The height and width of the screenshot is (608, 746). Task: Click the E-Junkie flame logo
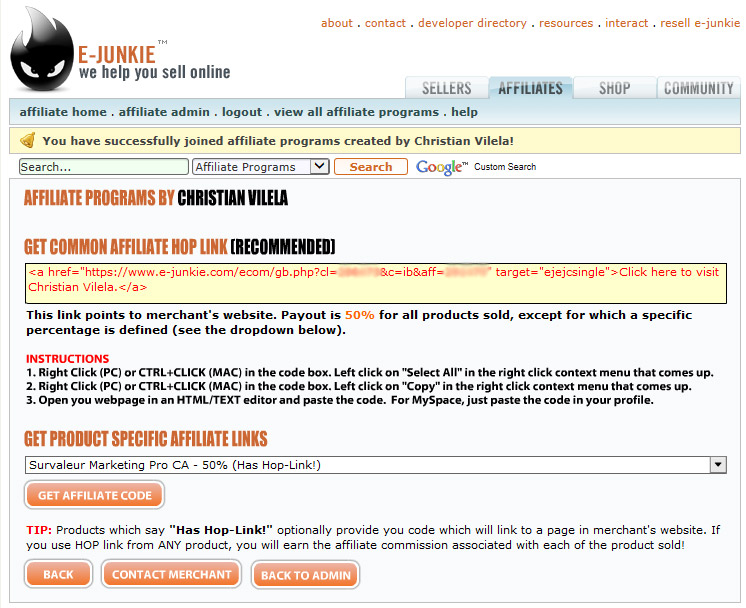42,49
